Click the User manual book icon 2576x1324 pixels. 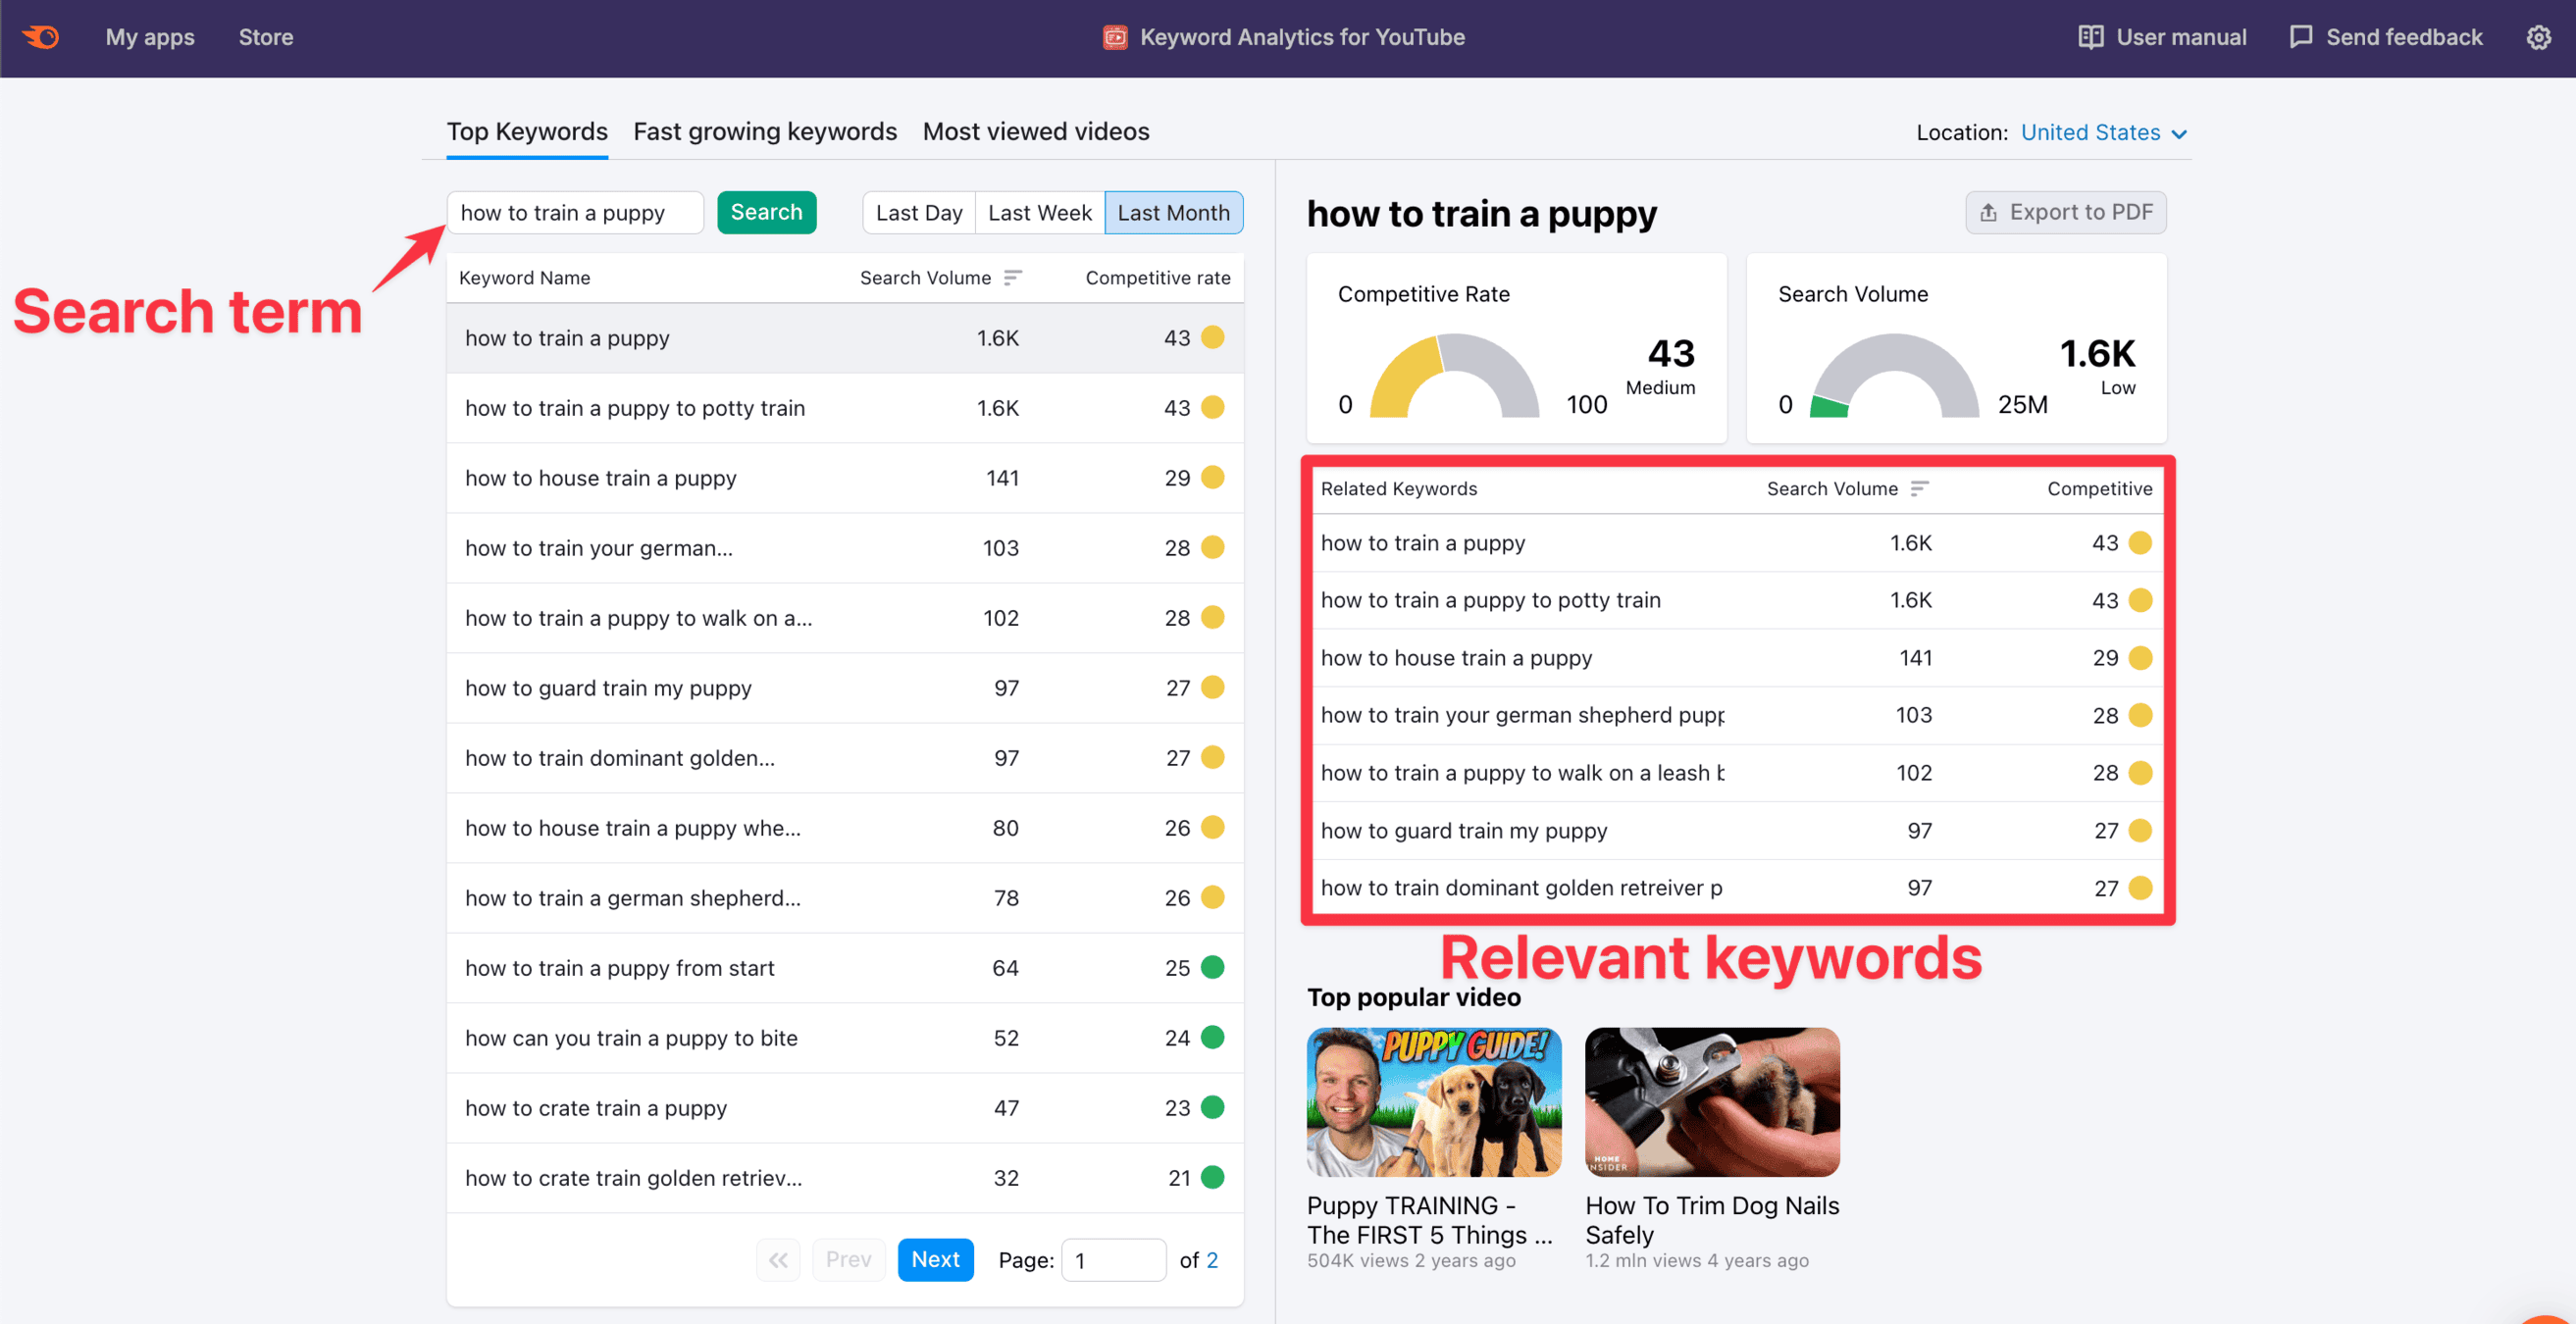2090,37
